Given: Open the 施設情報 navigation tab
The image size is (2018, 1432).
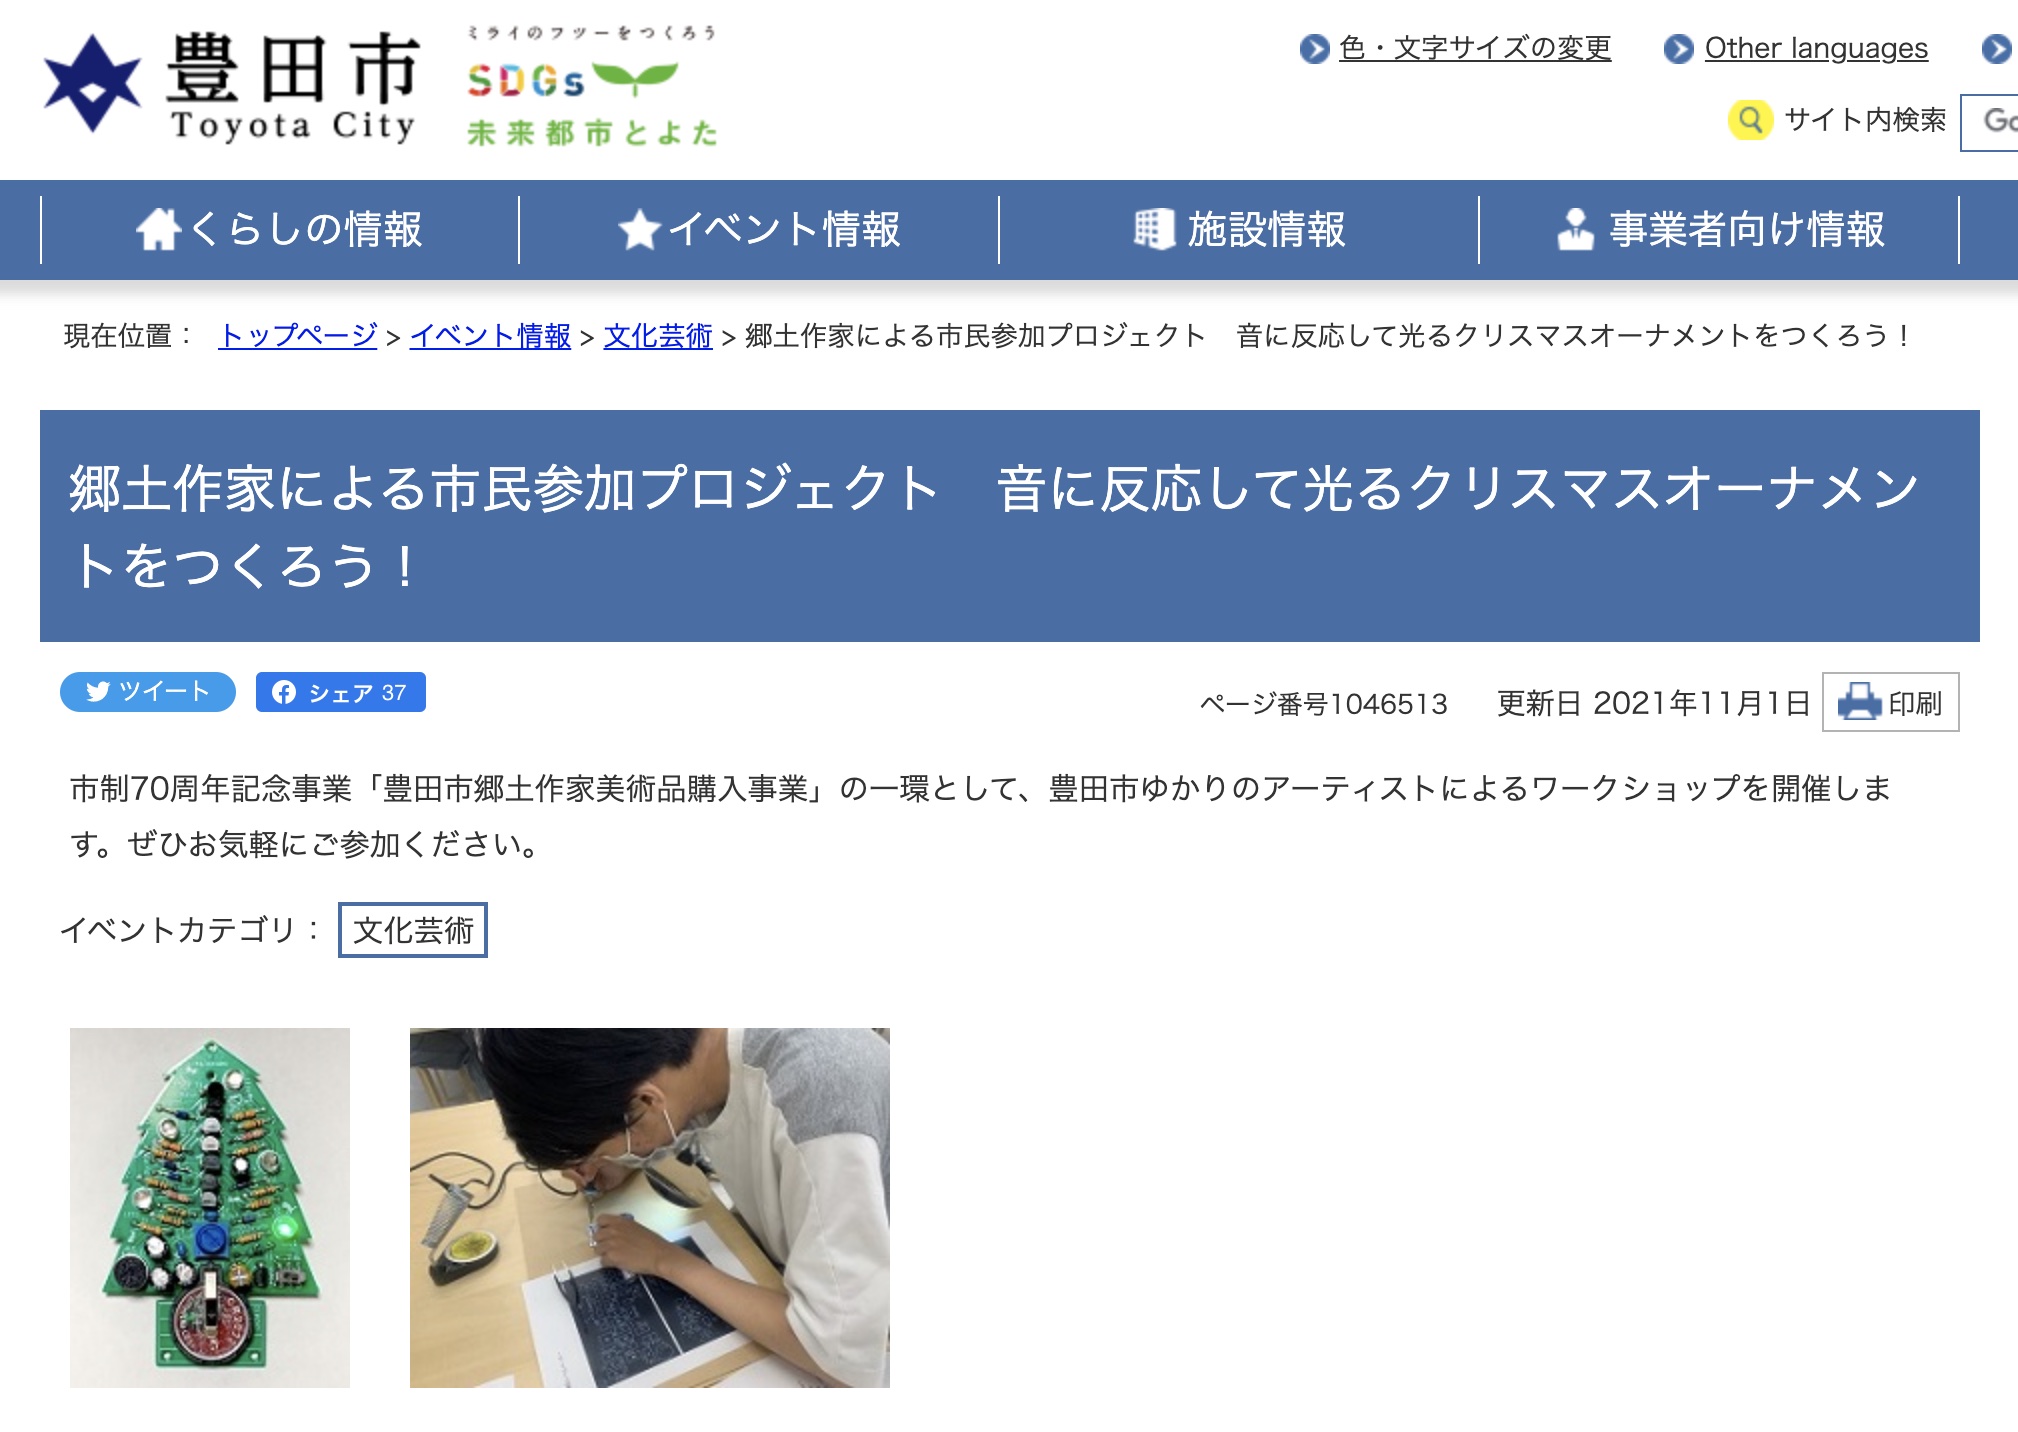Looking at the screenshot, I should 1240,229.
